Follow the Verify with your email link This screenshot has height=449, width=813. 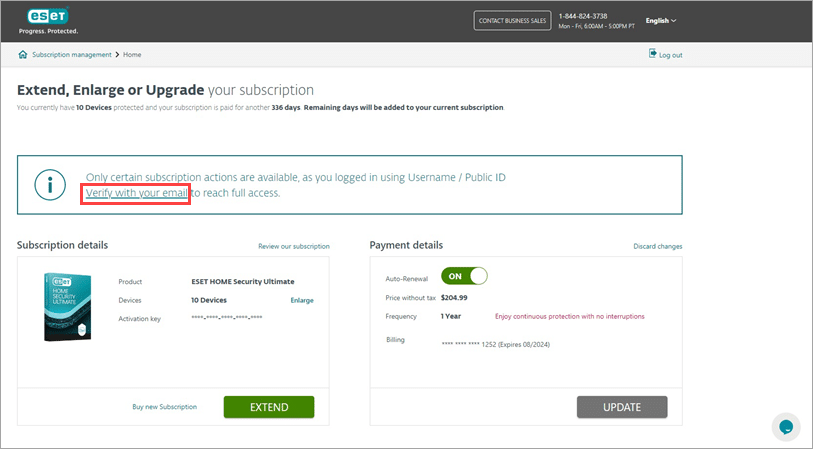tap(136, 192)
